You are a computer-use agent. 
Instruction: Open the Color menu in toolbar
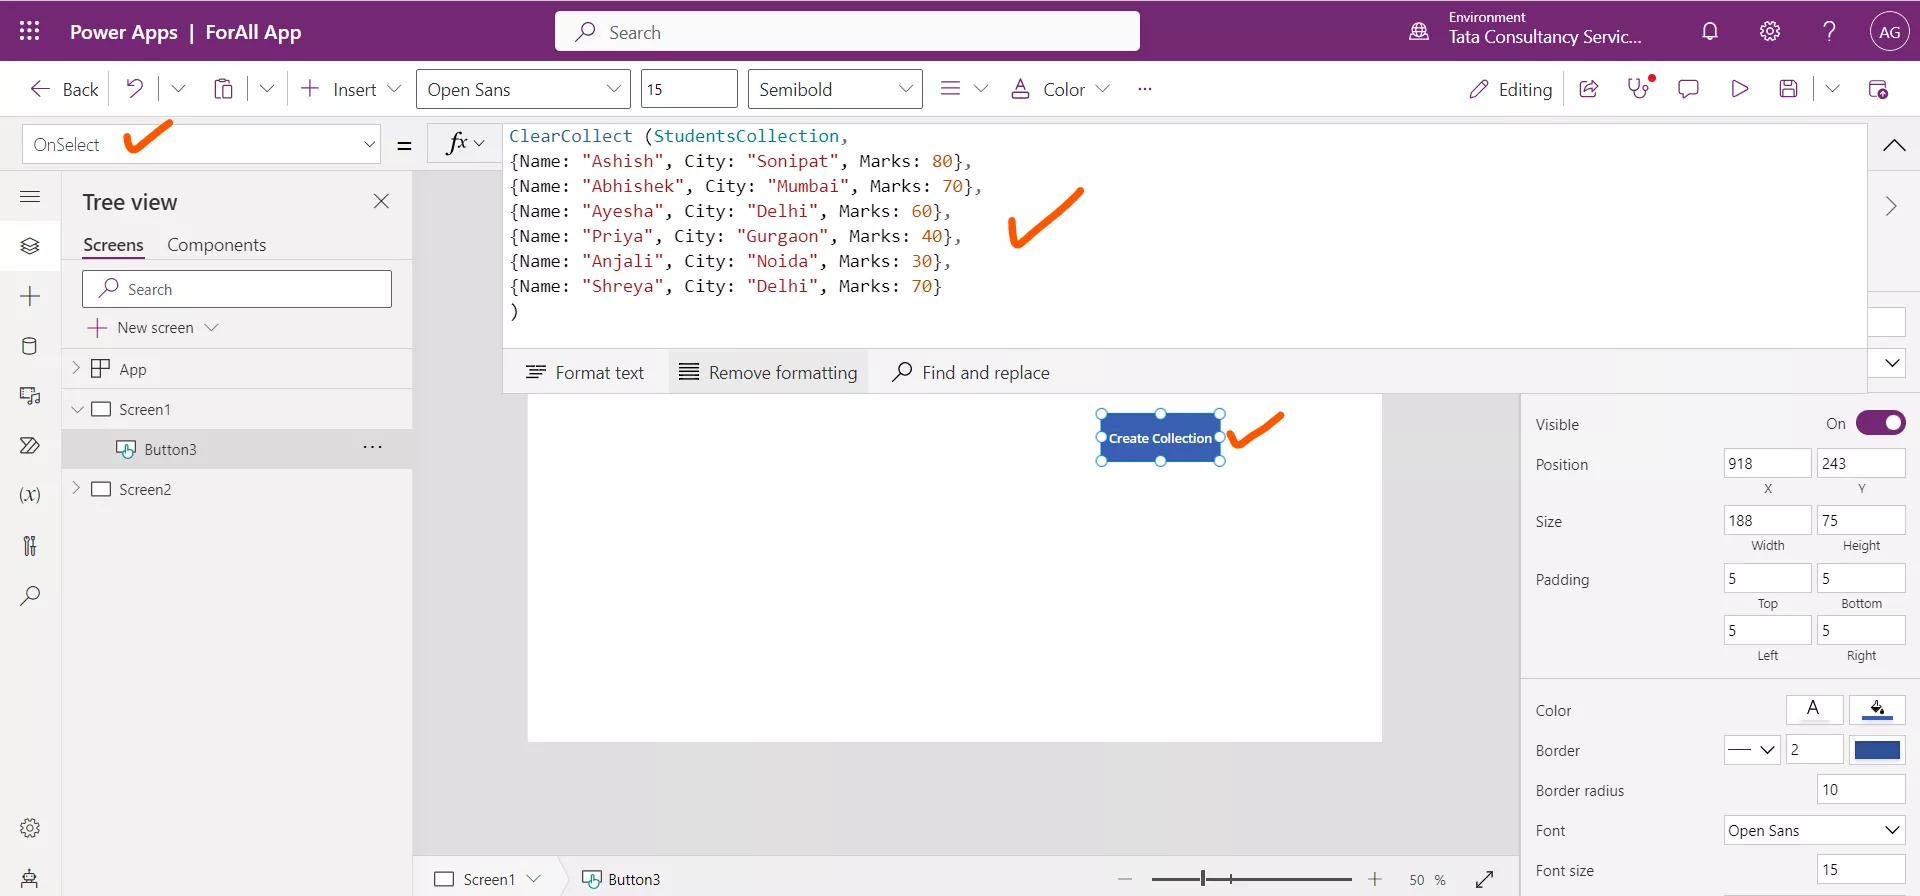(x=1060, y=89)
